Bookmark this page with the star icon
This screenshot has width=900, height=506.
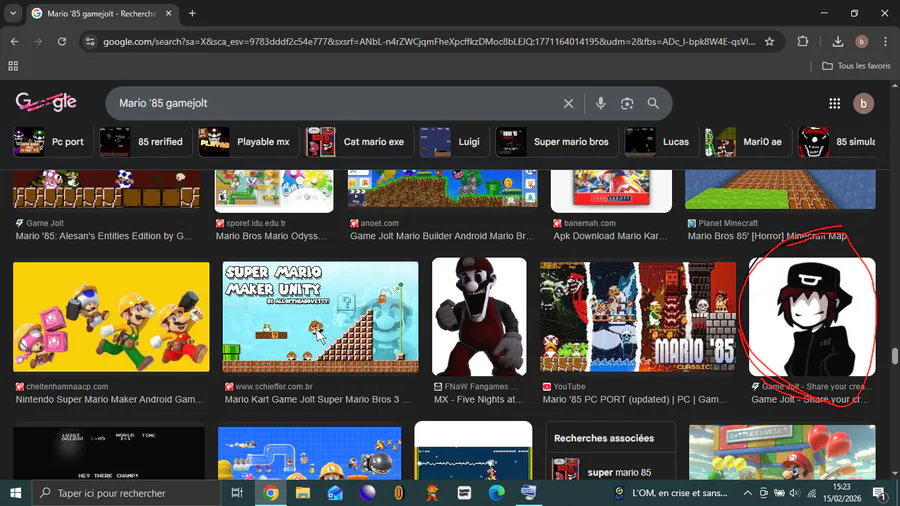coord(770,41)
